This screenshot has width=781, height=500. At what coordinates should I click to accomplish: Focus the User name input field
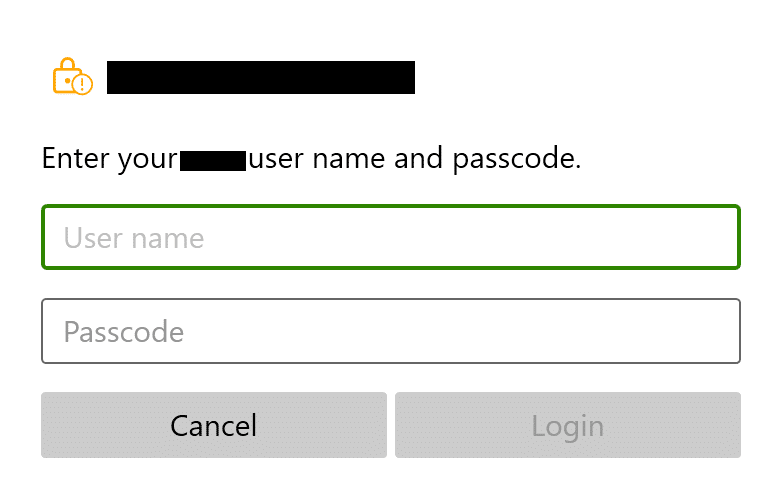coord(390,238)
